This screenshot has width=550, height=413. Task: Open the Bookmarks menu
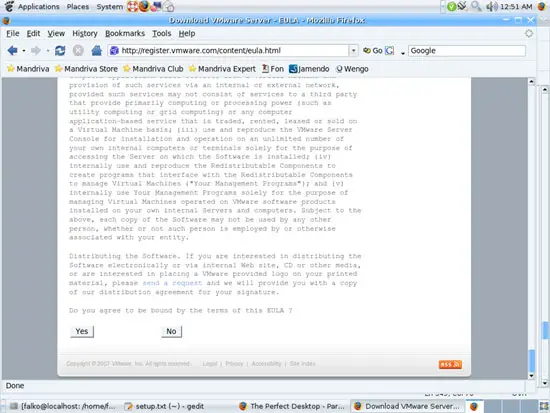tap(125, 33)
